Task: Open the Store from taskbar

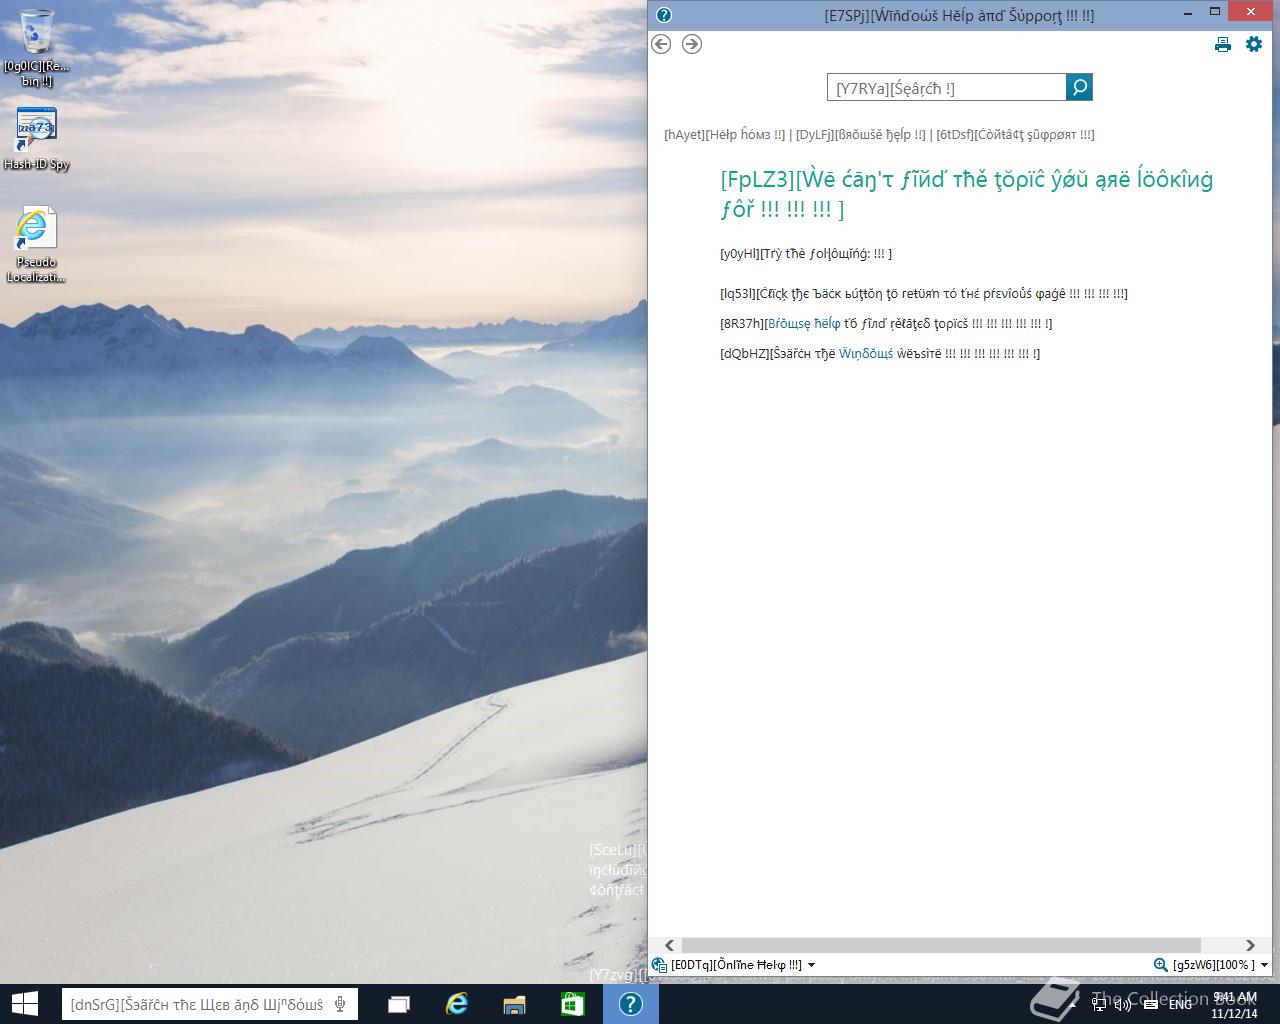Action: click(572, 1004)
